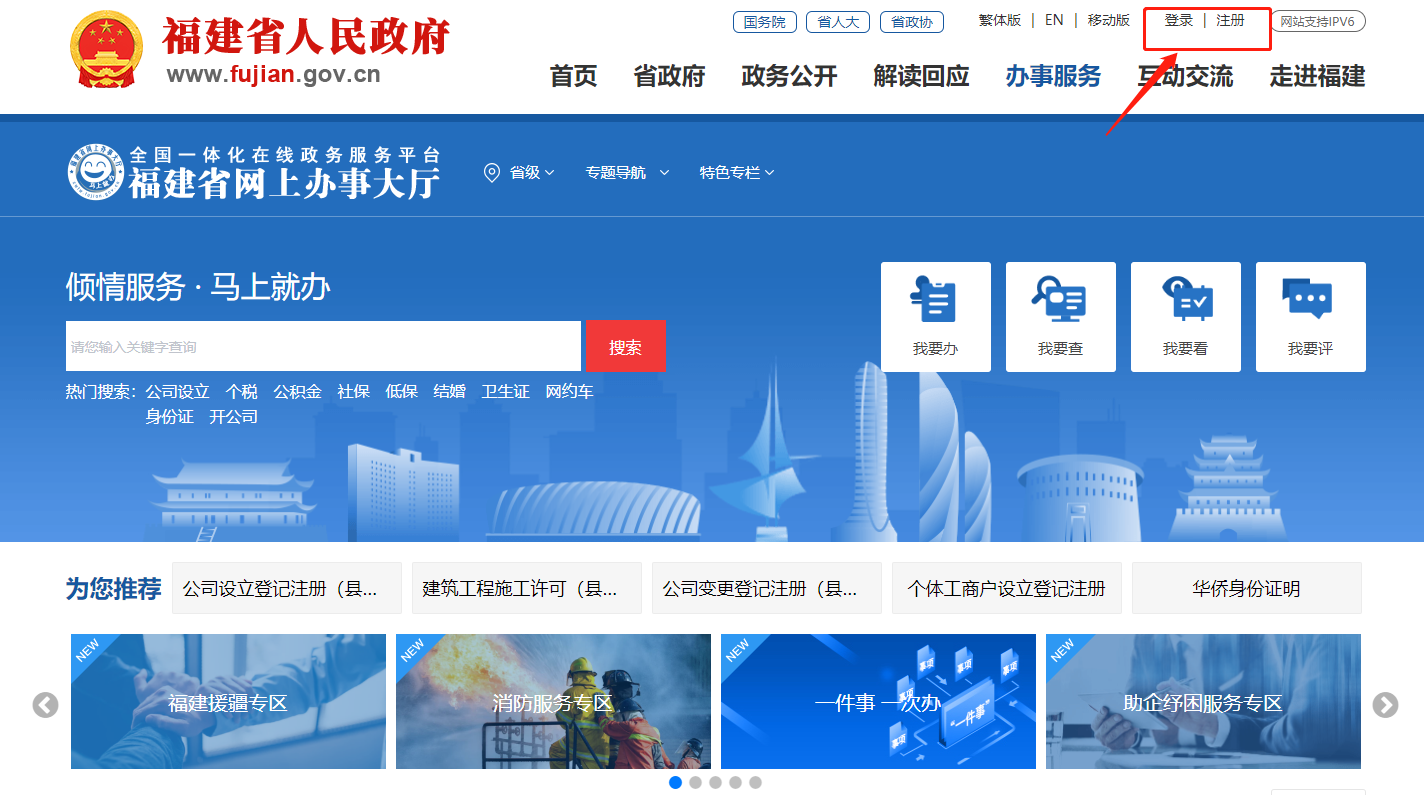This screenshot has height=795, width=1424.
Task: Click the national emblem logo
Action: point(107,51)
